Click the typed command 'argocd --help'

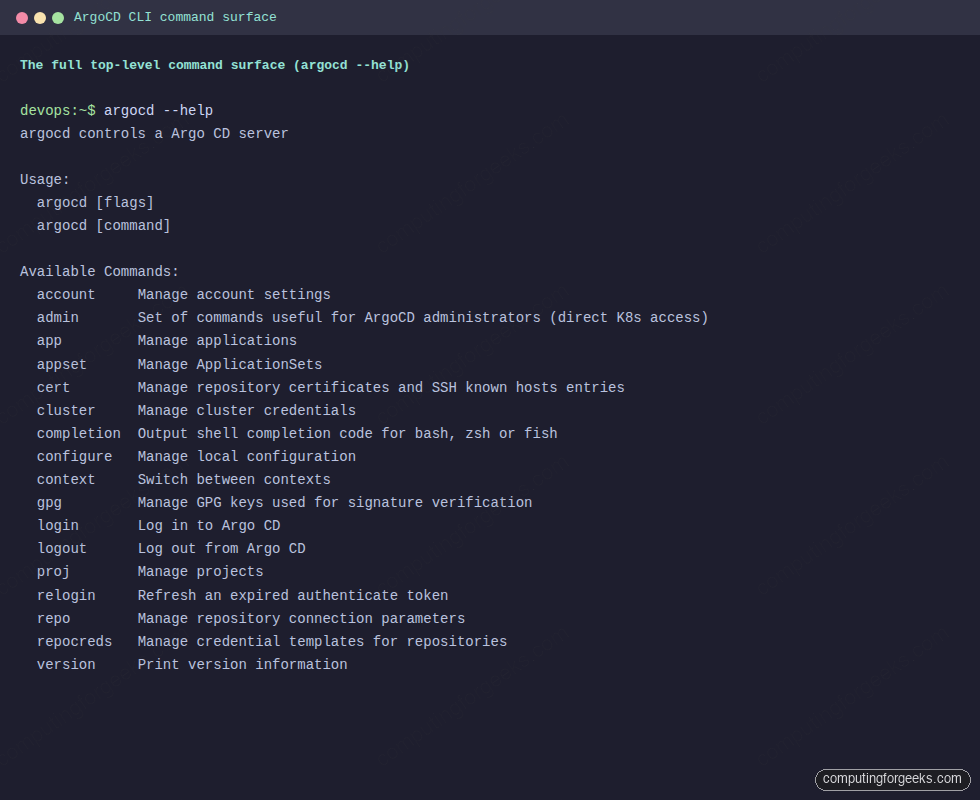pos(158,111)
